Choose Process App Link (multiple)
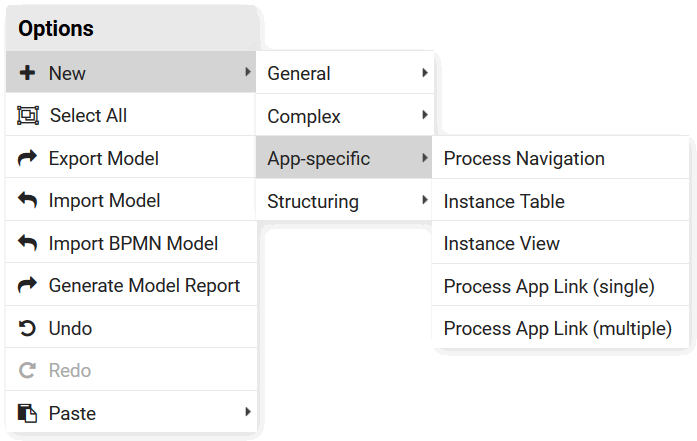Screen dimensions: 697x441 point(557,328)
